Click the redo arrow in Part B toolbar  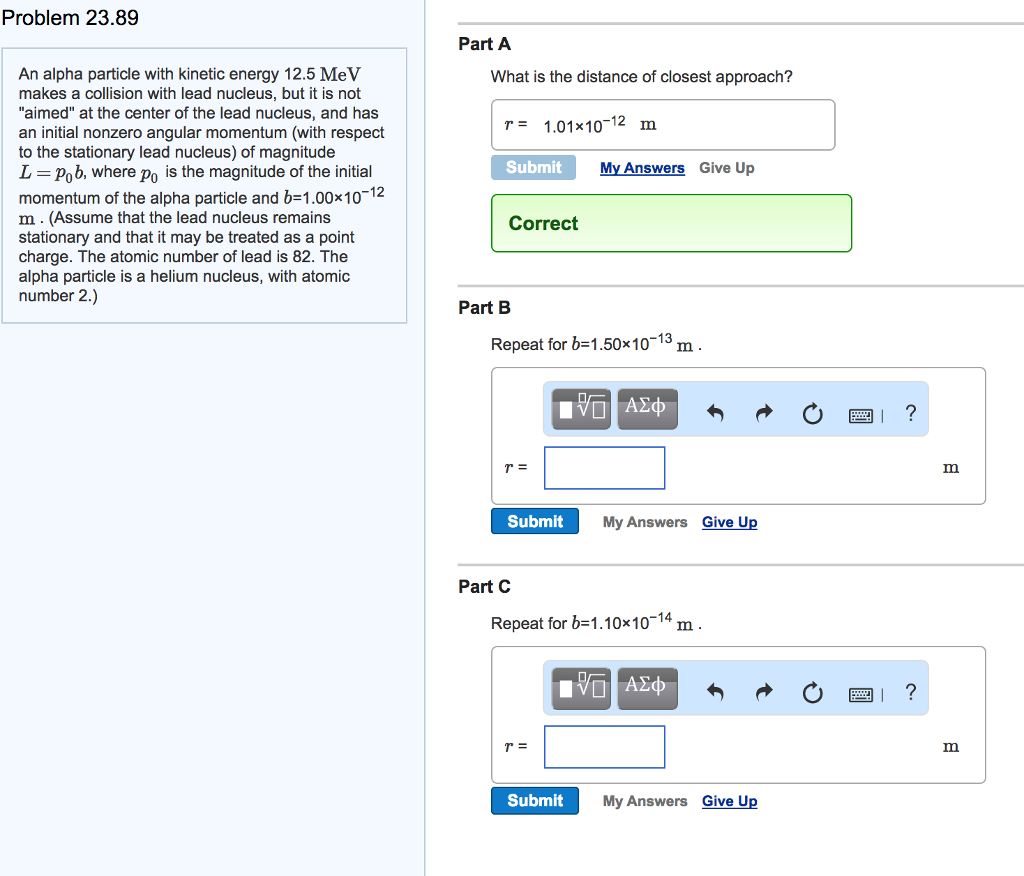tap(764, 413)
